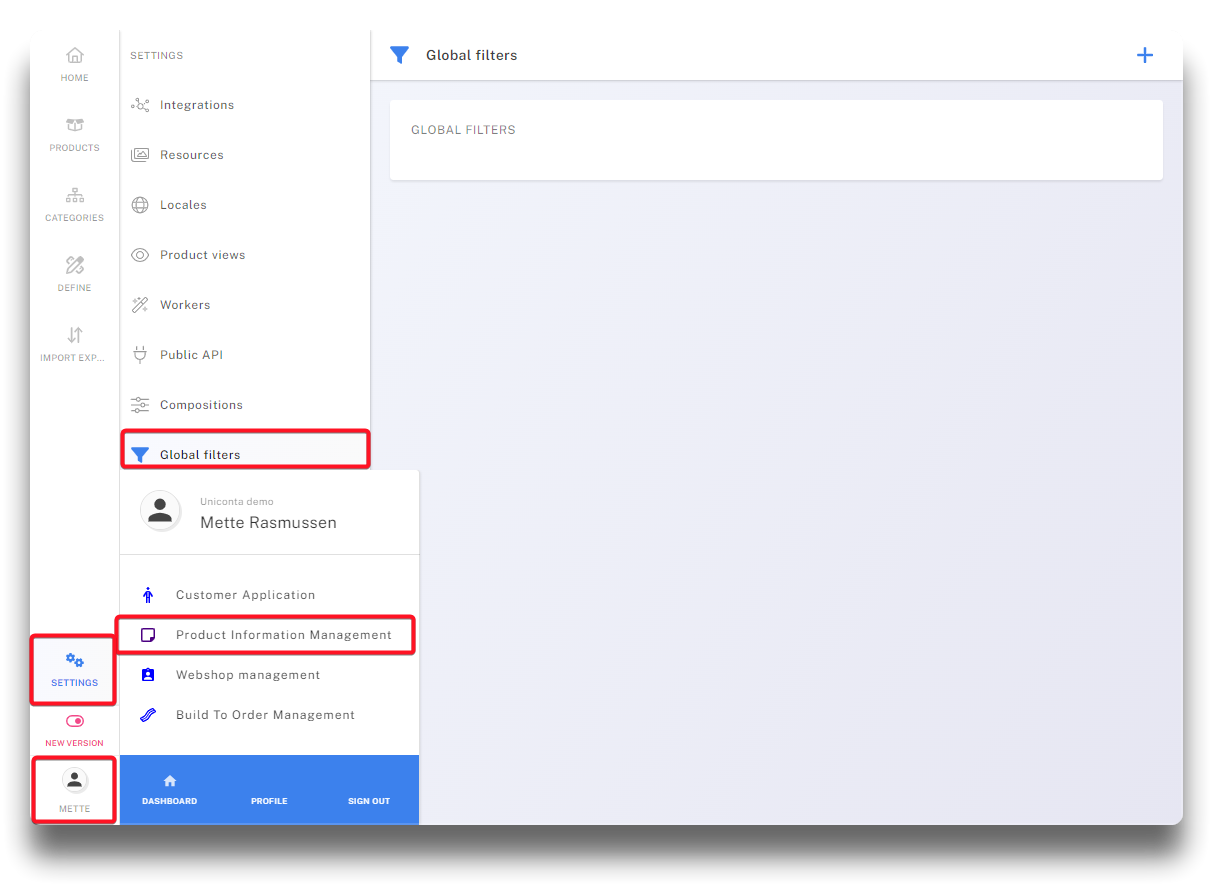The image size is (1213, 887).
Task: Click the plus icon to add global filter
Action: point(1145,55)
